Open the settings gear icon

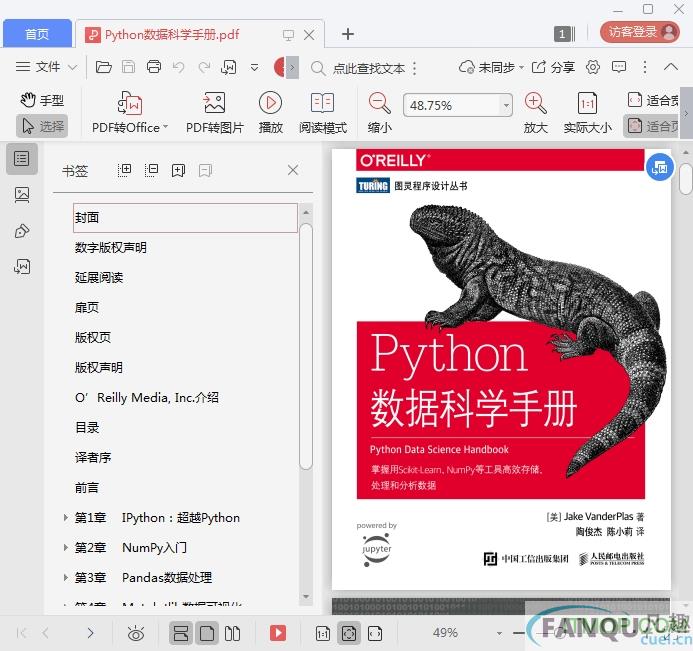pos(593,67)
